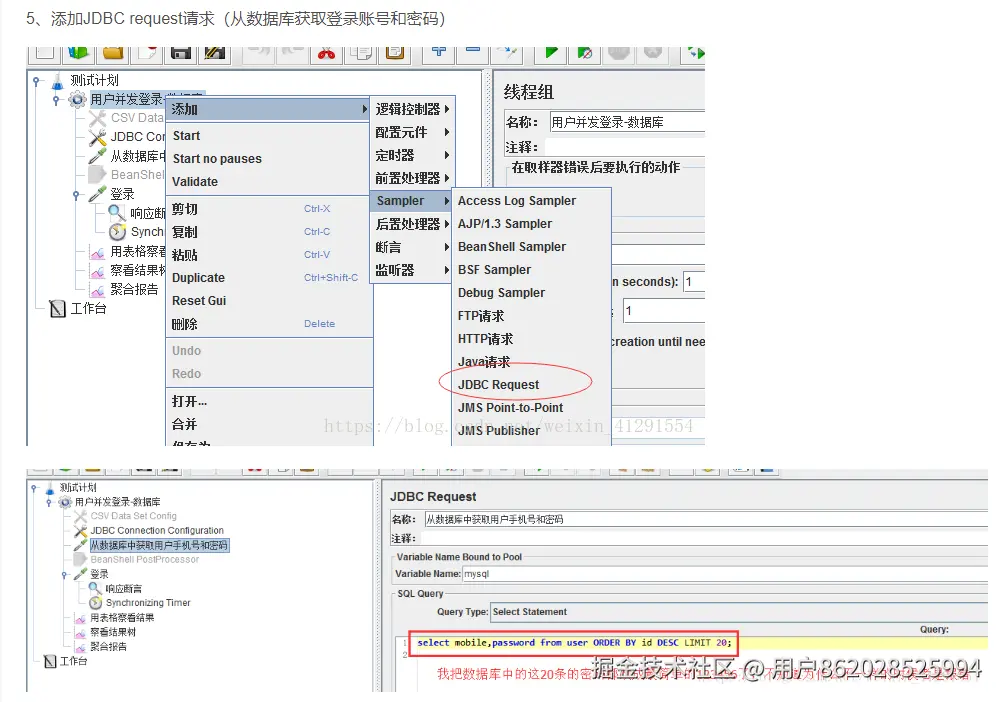1002x702 pixels.
Task: Select 用表格察看结果 in the JDBC Request tree
Action: click(x=121, y=618)
